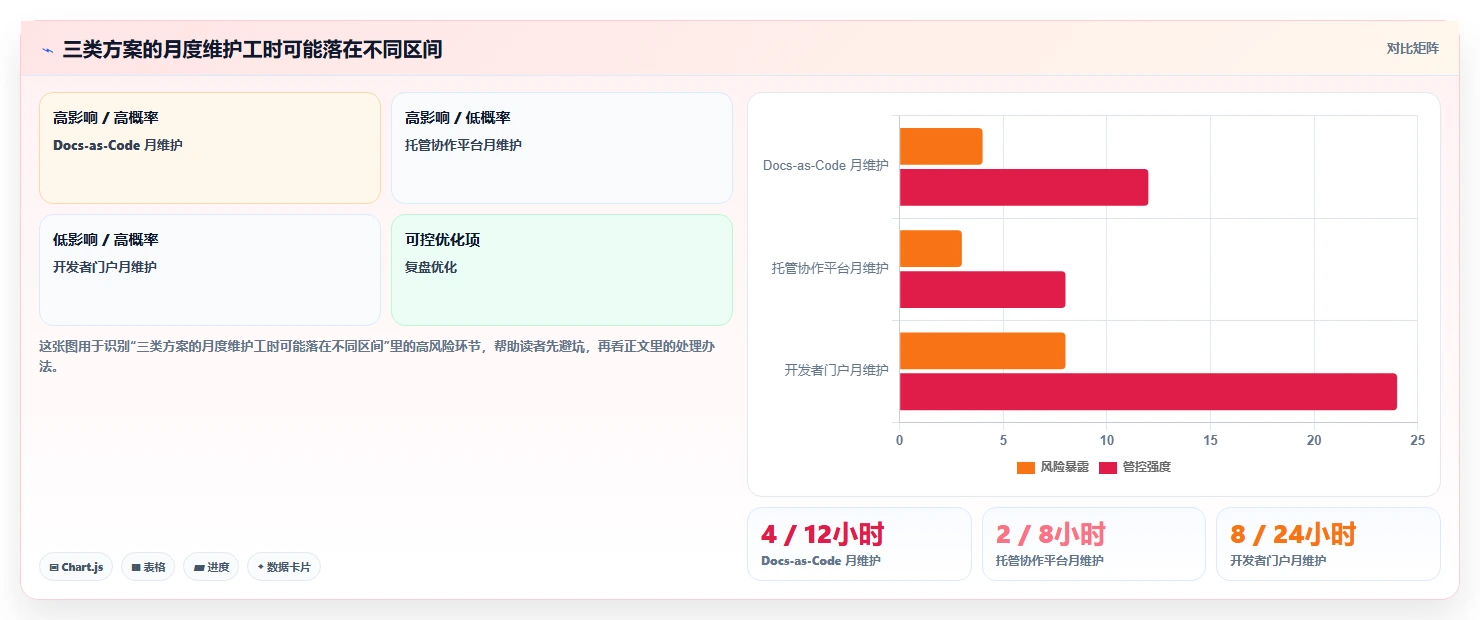Click the Chart.js tag chip
This screenshot has height=620, width=1480.
tap(76, 567)
